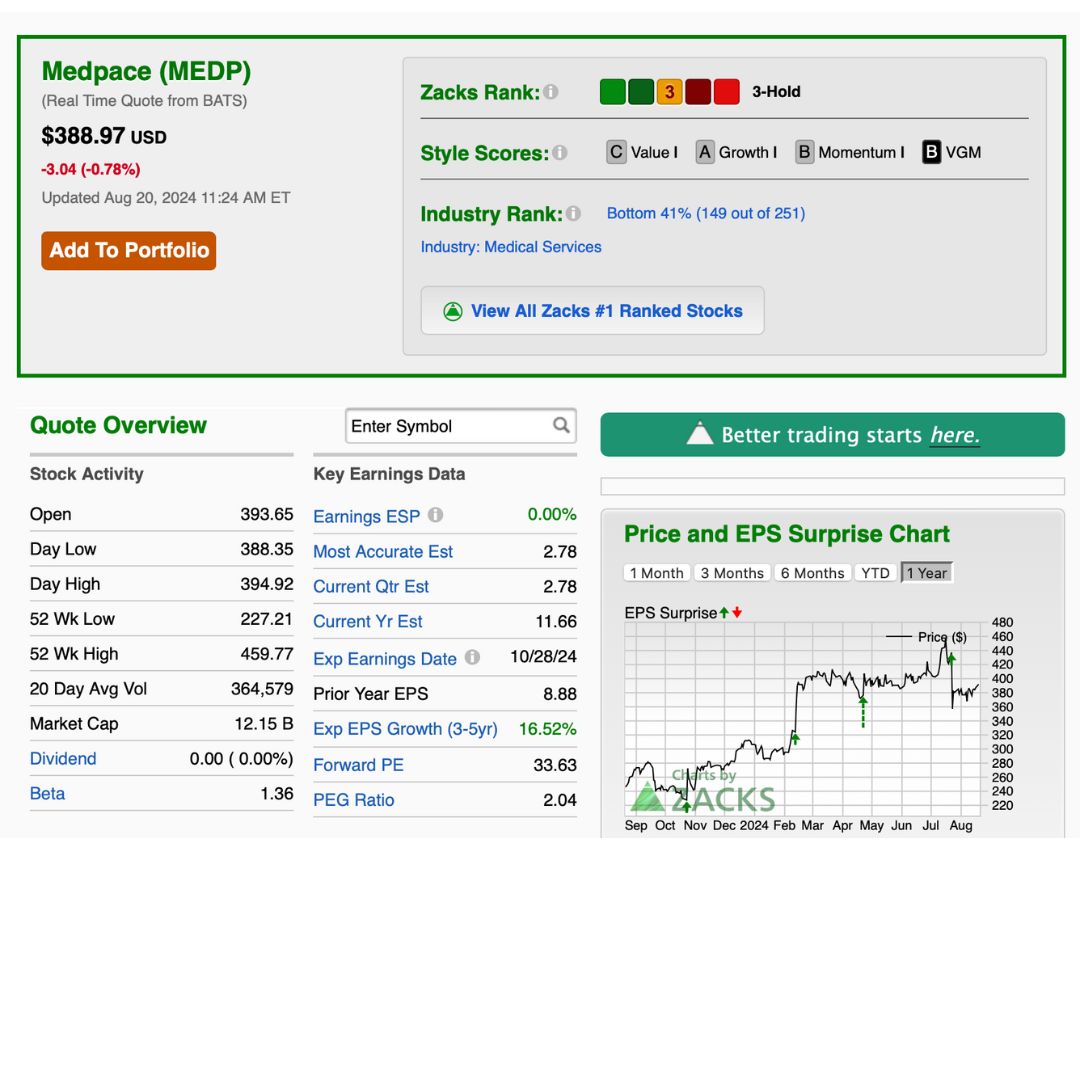Click the red EPS Surprise down arrow

click(x=737, y=612)
